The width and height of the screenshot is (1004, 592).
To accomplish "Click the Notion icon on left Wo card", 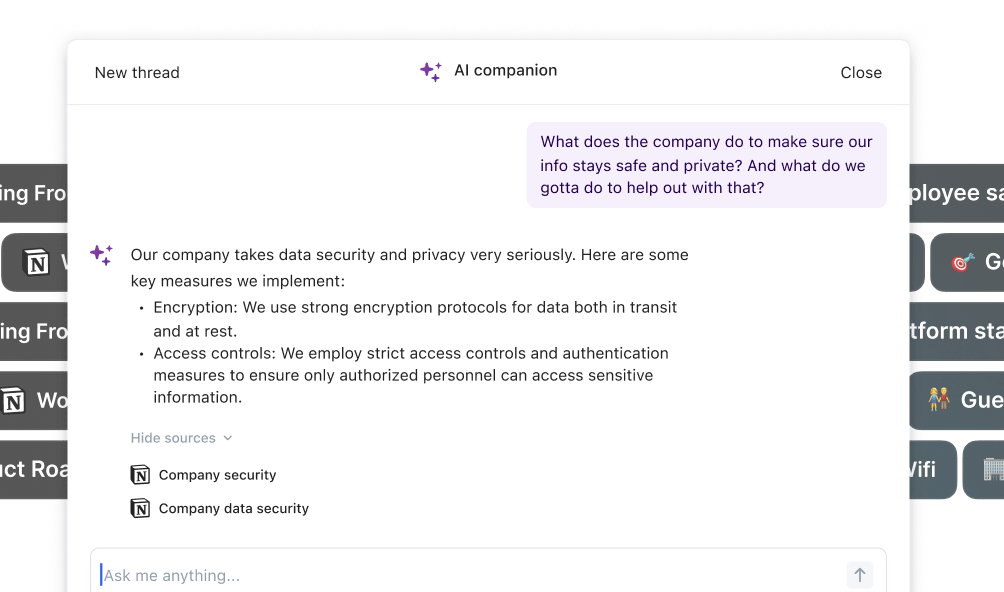I will click(13, 401).
